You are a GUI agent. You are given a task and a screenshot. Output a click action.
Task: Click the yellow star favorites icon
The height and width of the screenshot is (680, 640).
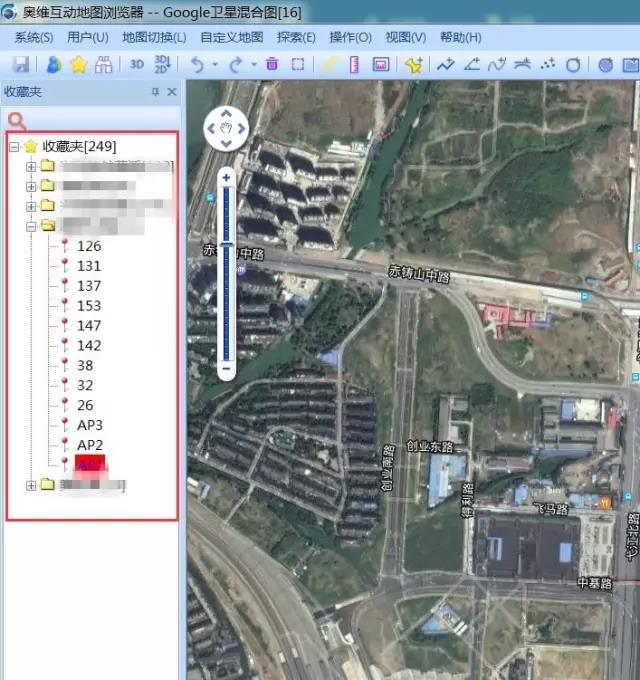[x=78, y=65]
